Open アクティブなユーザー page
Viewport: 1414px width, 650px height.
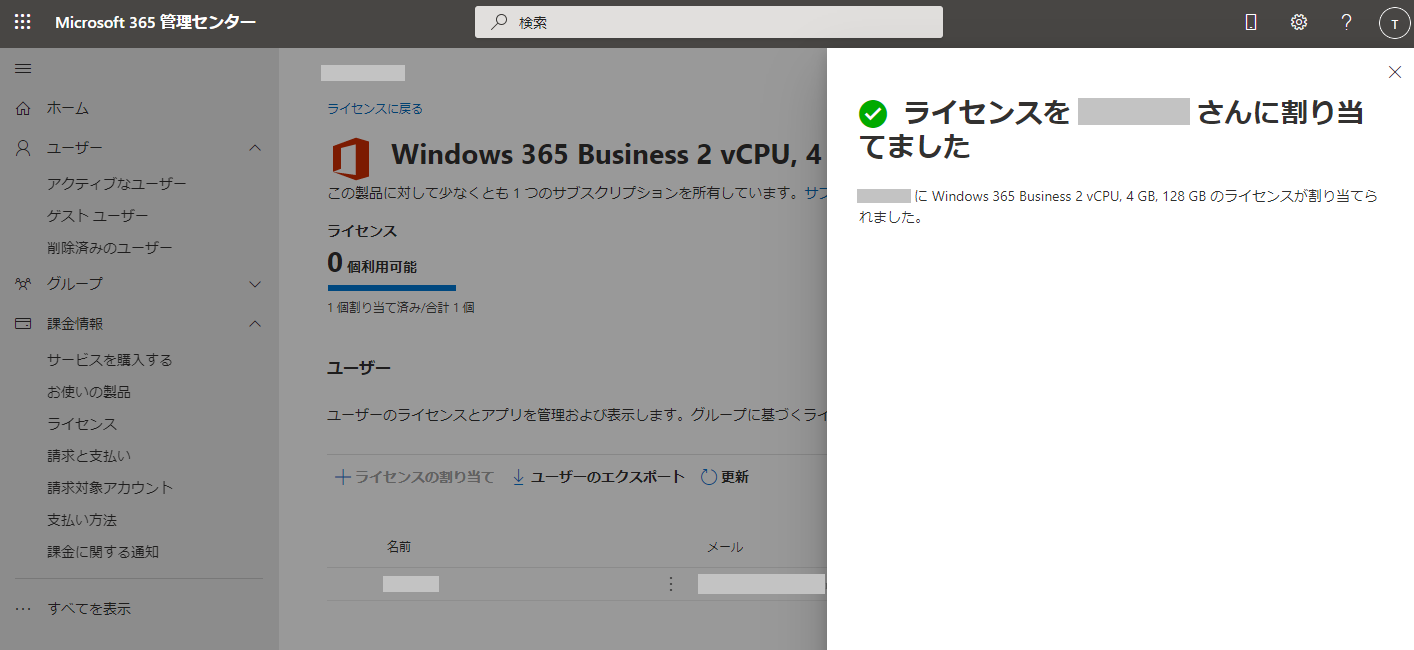(117, 184)
